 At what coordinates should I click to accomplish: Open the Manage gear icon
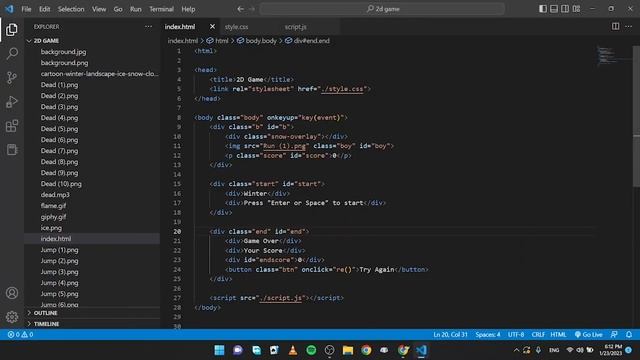pos(12,317)
